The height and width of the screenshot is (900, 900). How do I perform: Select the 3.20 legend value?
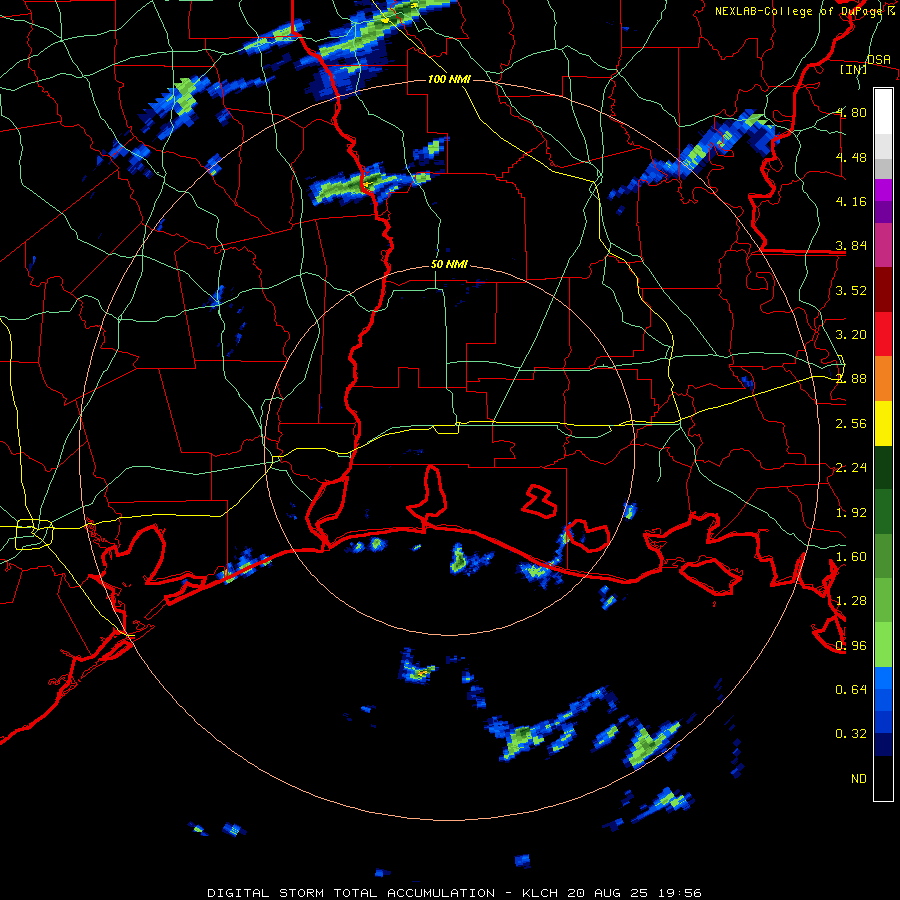coord(852,335)
